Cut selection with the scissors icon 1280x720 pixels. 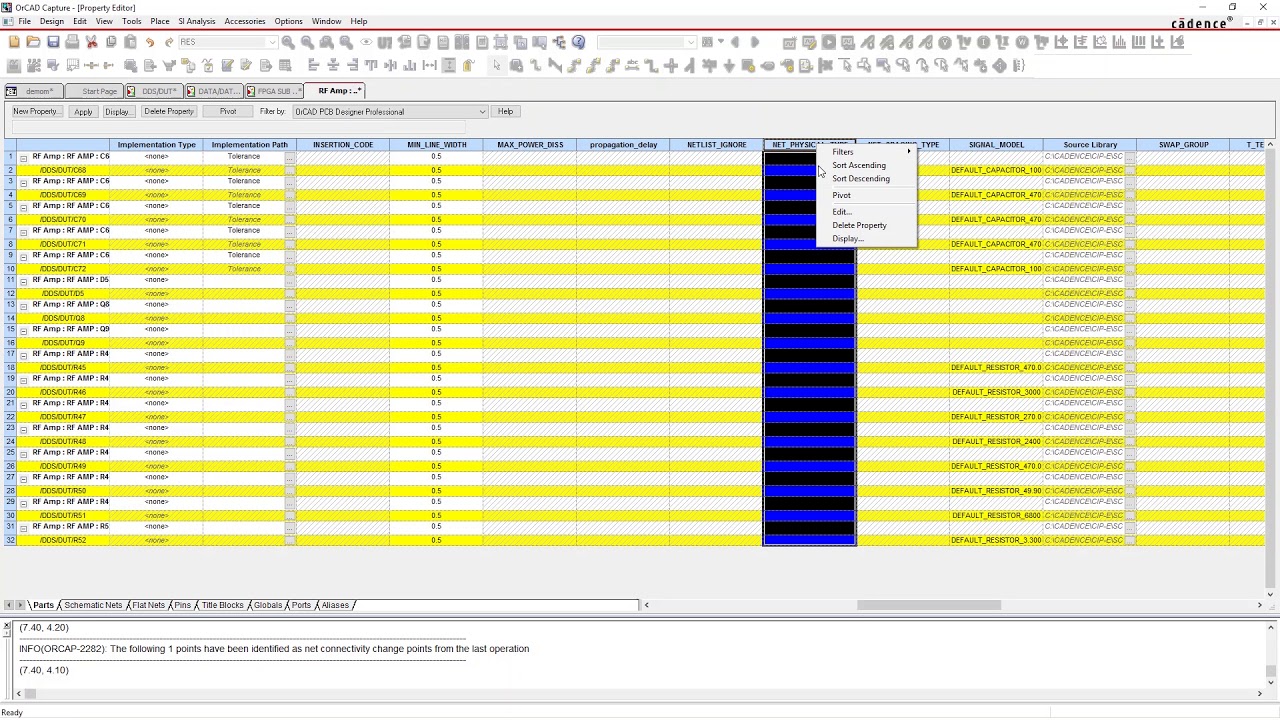(x=91, y=42)
